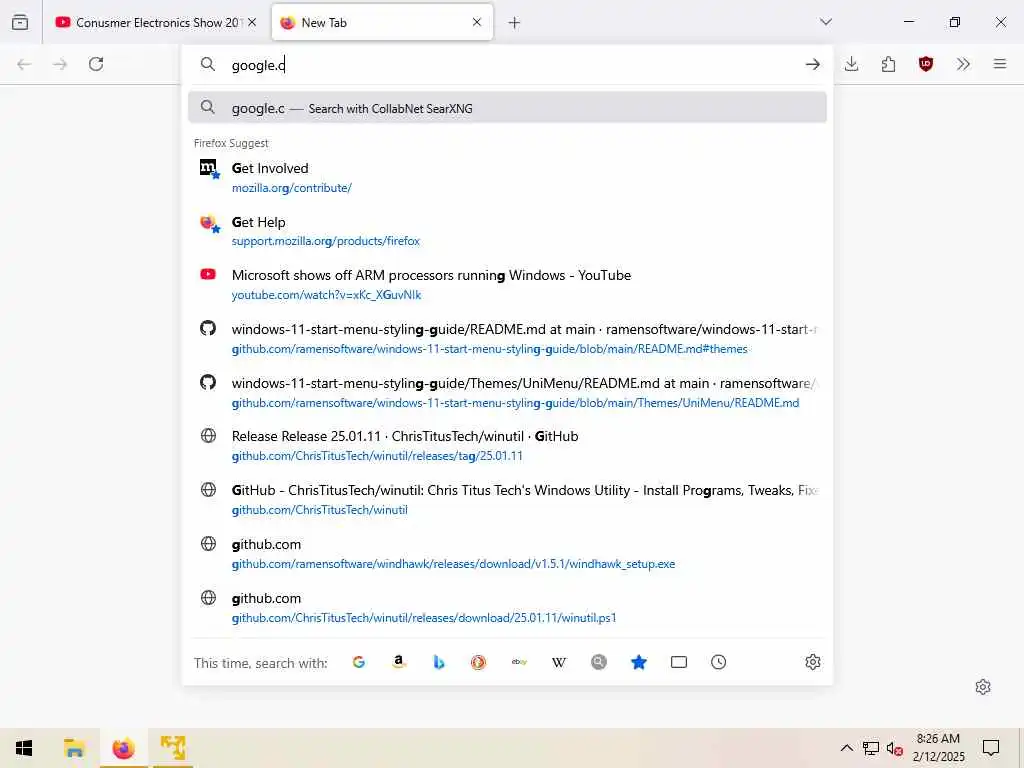Search with eBay one-off engine icon
The image size is (1024, 768).
click(x=519, y=662)
